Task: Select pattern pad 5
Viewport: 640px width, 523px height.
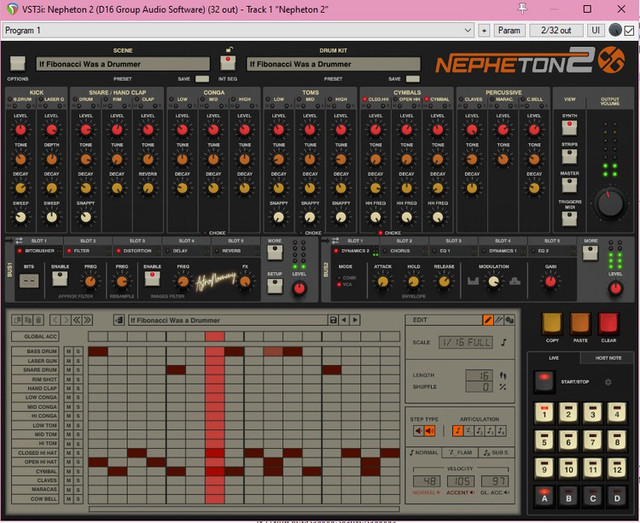Action: click(544, 441)
